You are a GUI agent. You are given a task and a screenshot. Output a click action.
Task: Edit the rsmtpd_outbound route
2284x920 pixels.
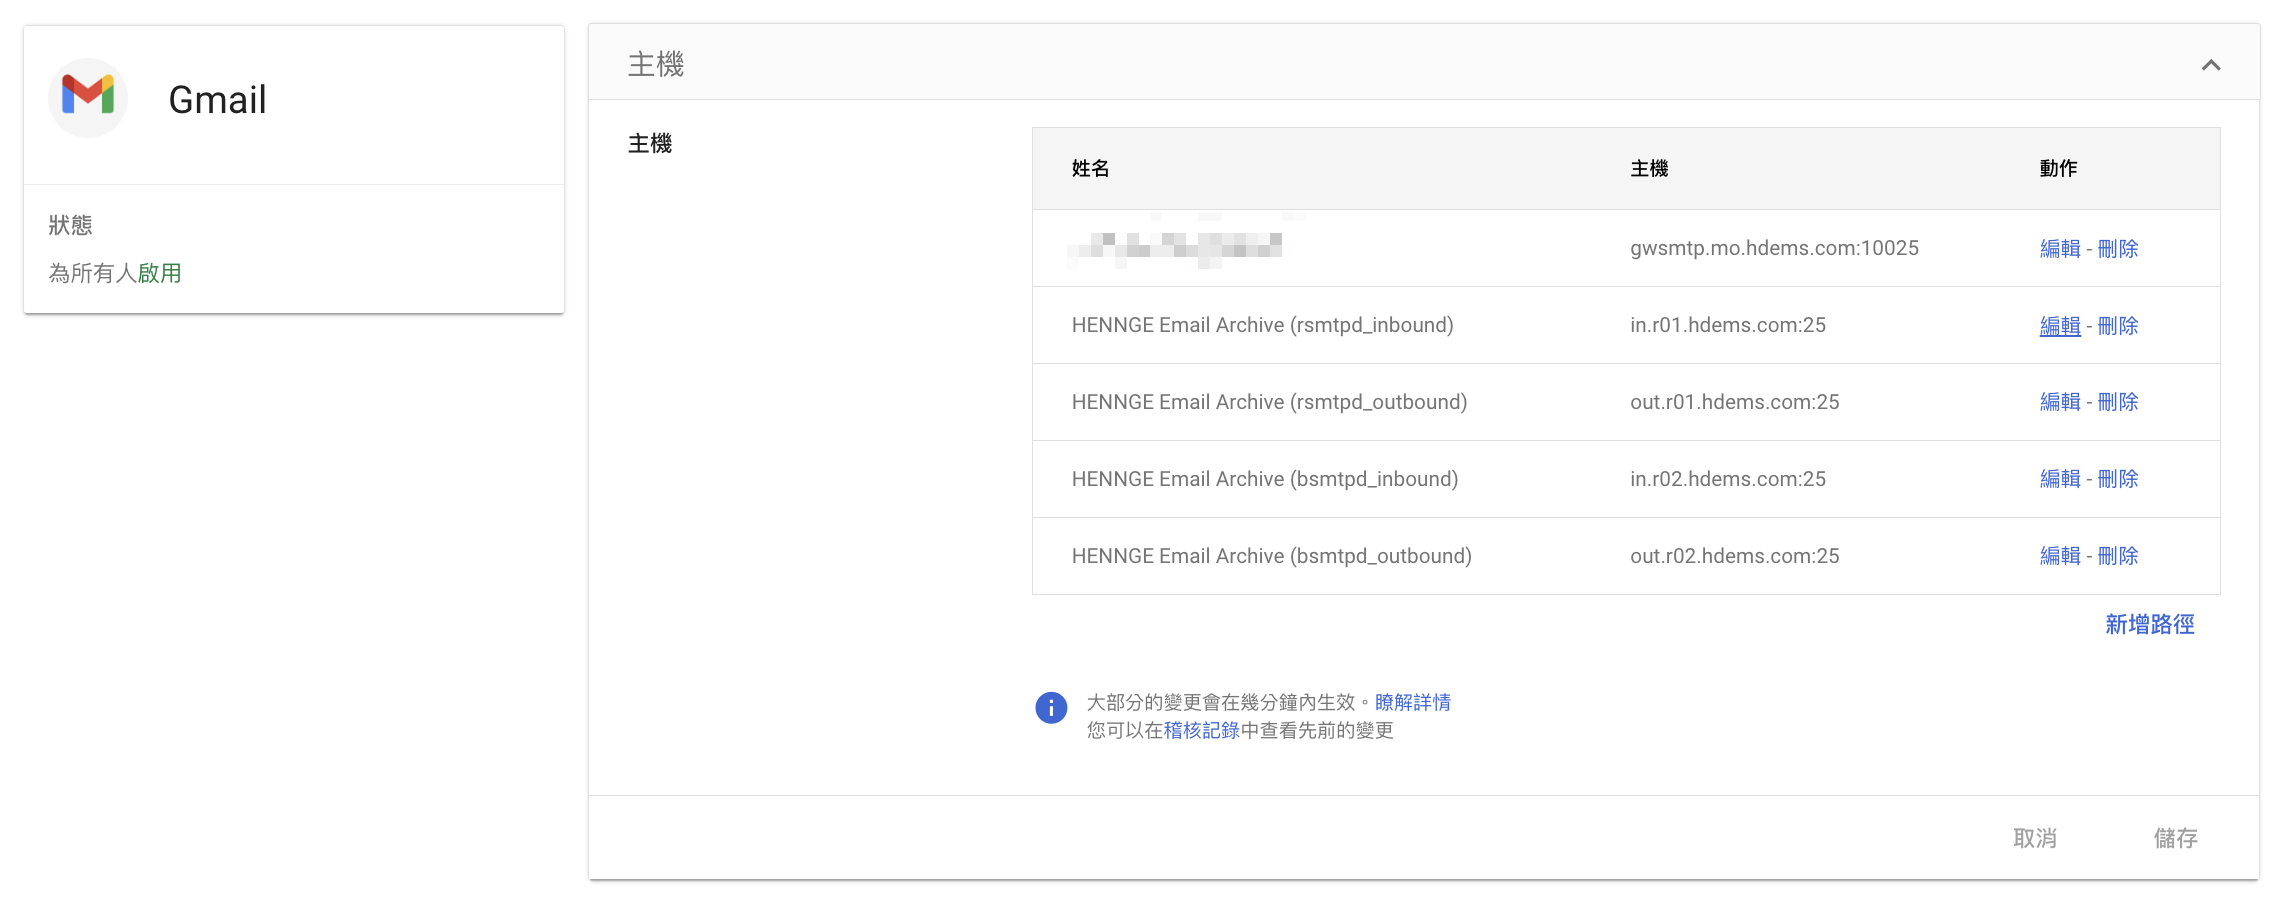[x=2060, y=402]
